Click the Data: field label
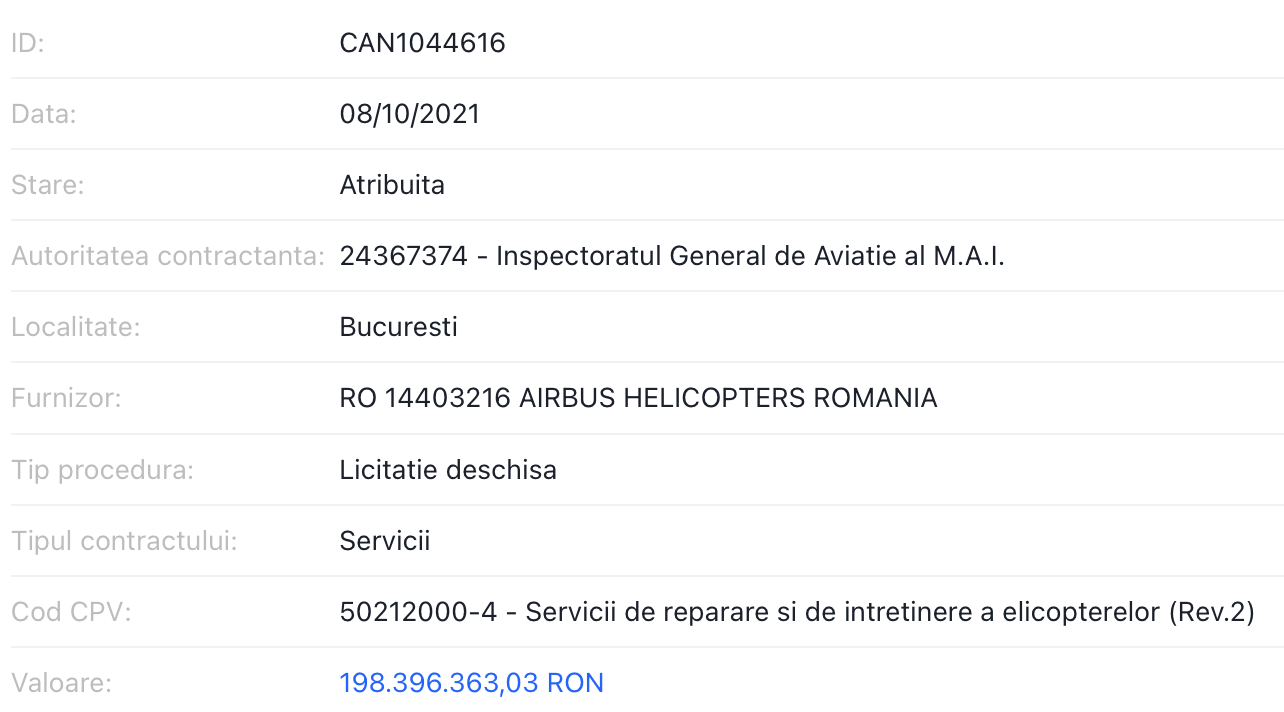The width and height of the screenshot is (1284, 712). point(44,114)
